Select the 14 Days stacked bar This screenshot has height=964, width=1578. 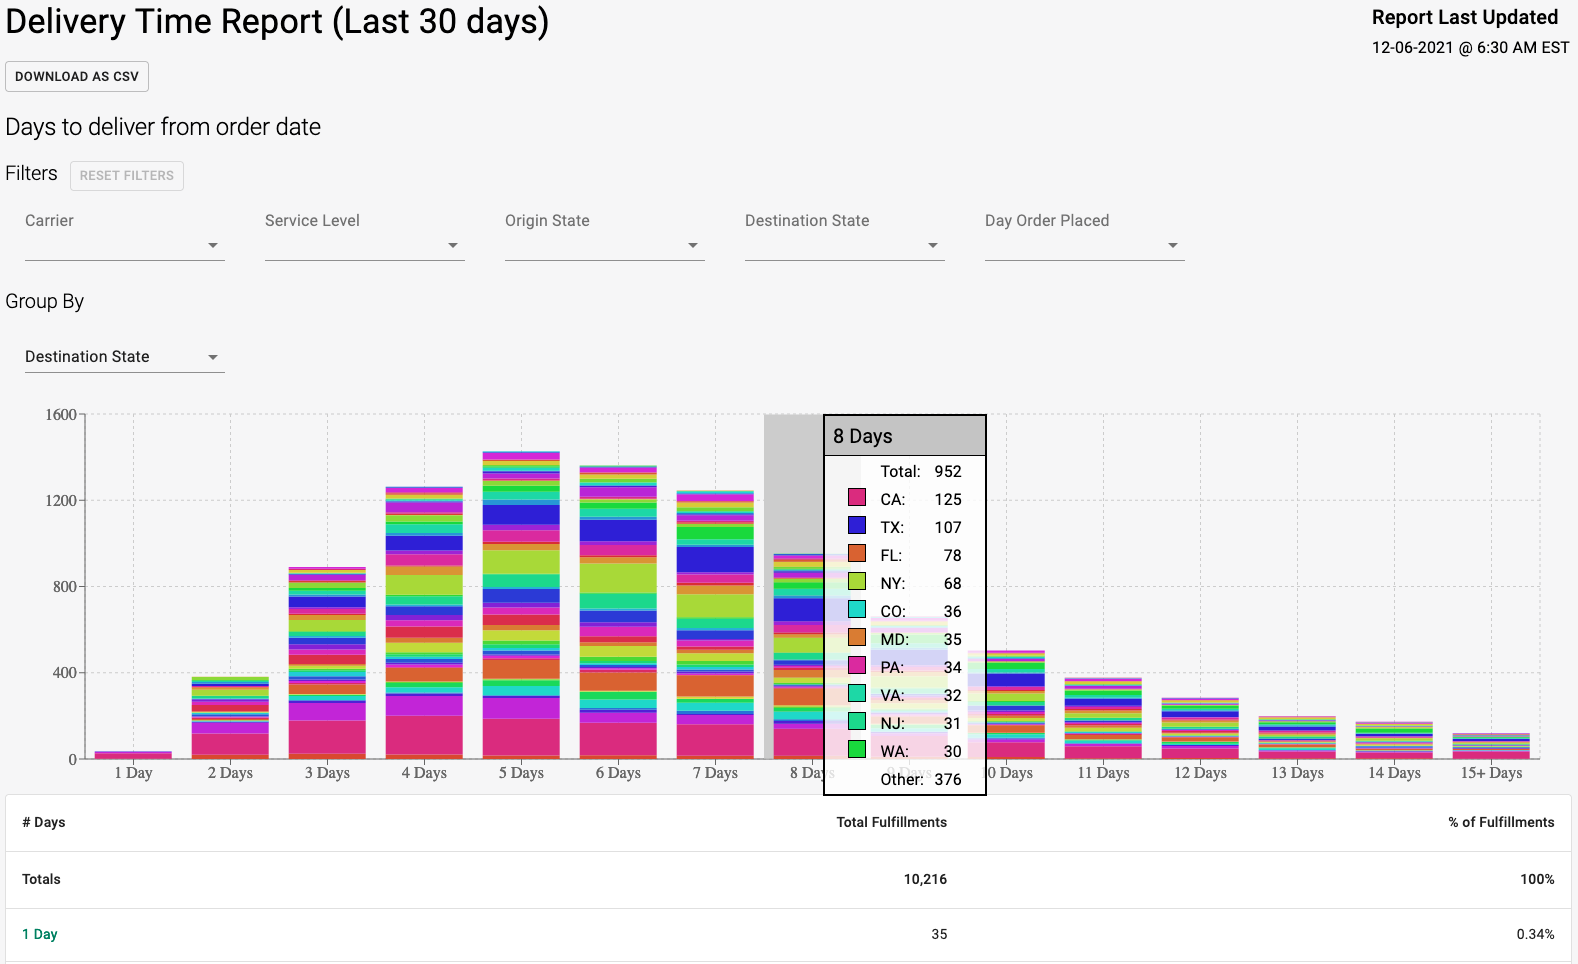(1394, 740)
